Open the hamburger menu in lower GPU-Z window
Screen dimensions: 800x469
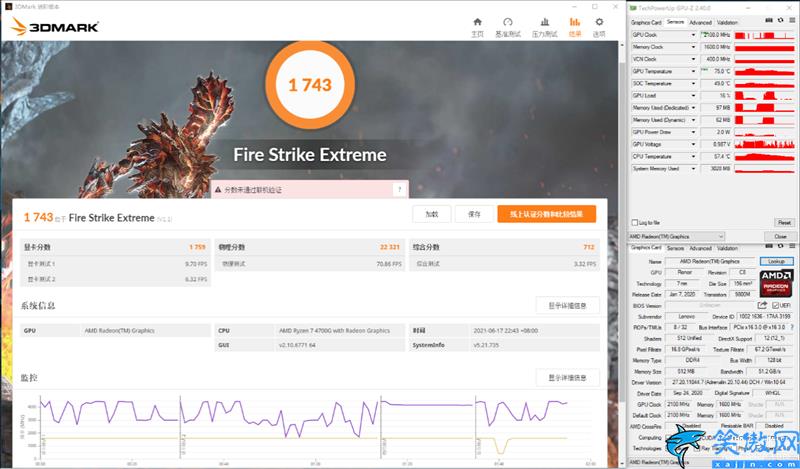tap(792, 246)
